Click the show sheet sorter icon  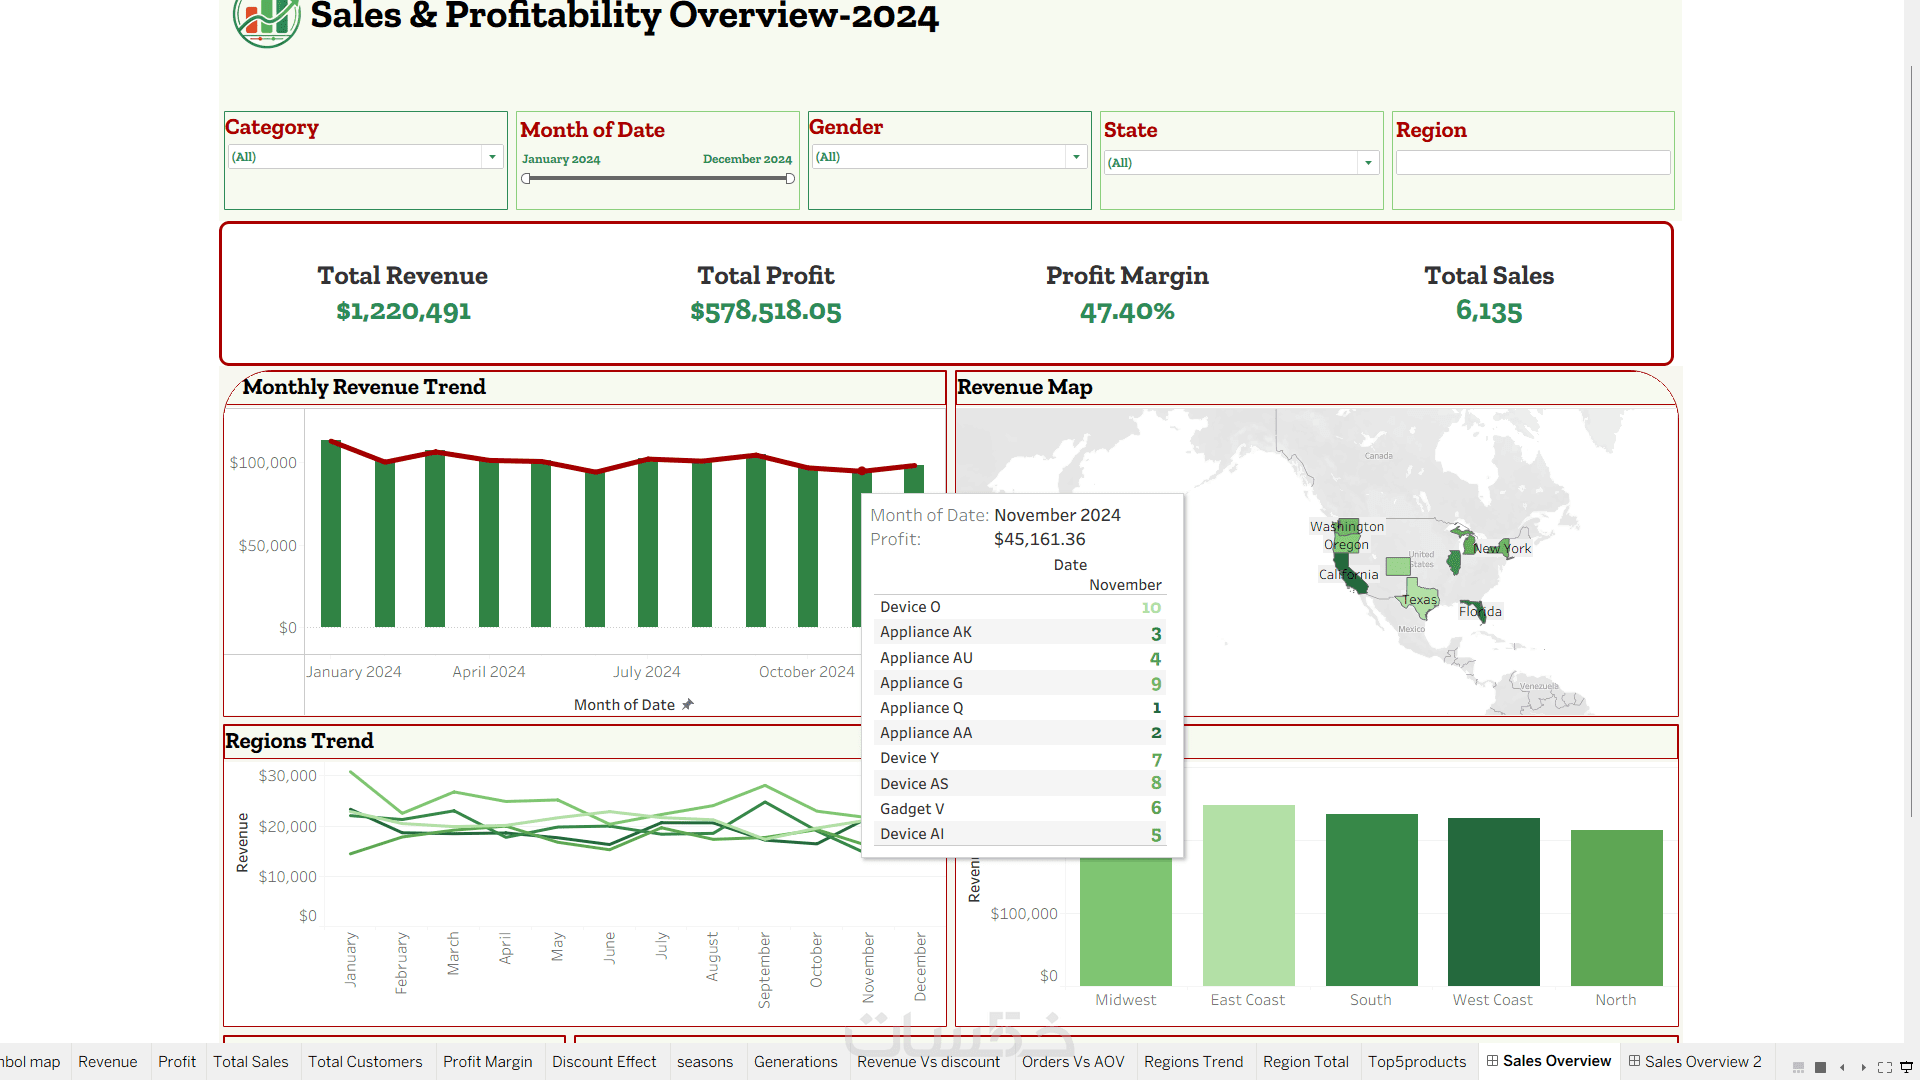pos(1820,1067)
